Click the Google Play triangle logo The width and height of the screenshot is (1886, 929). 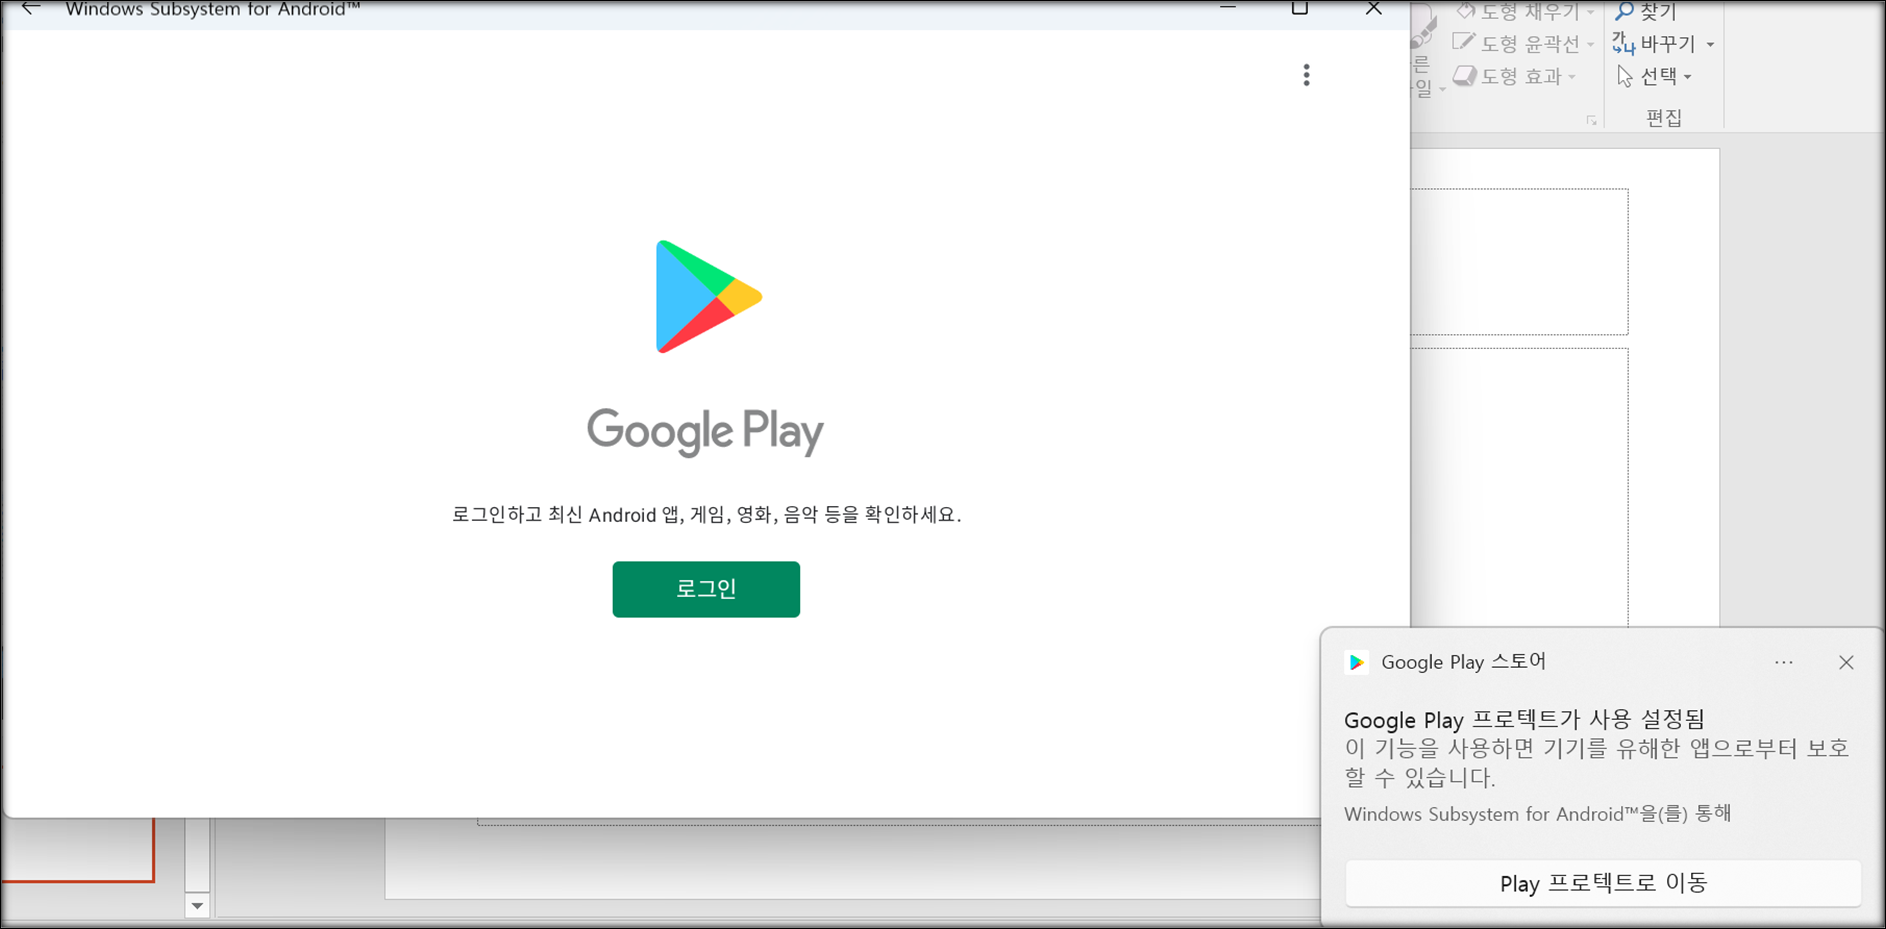pos(708,297)
